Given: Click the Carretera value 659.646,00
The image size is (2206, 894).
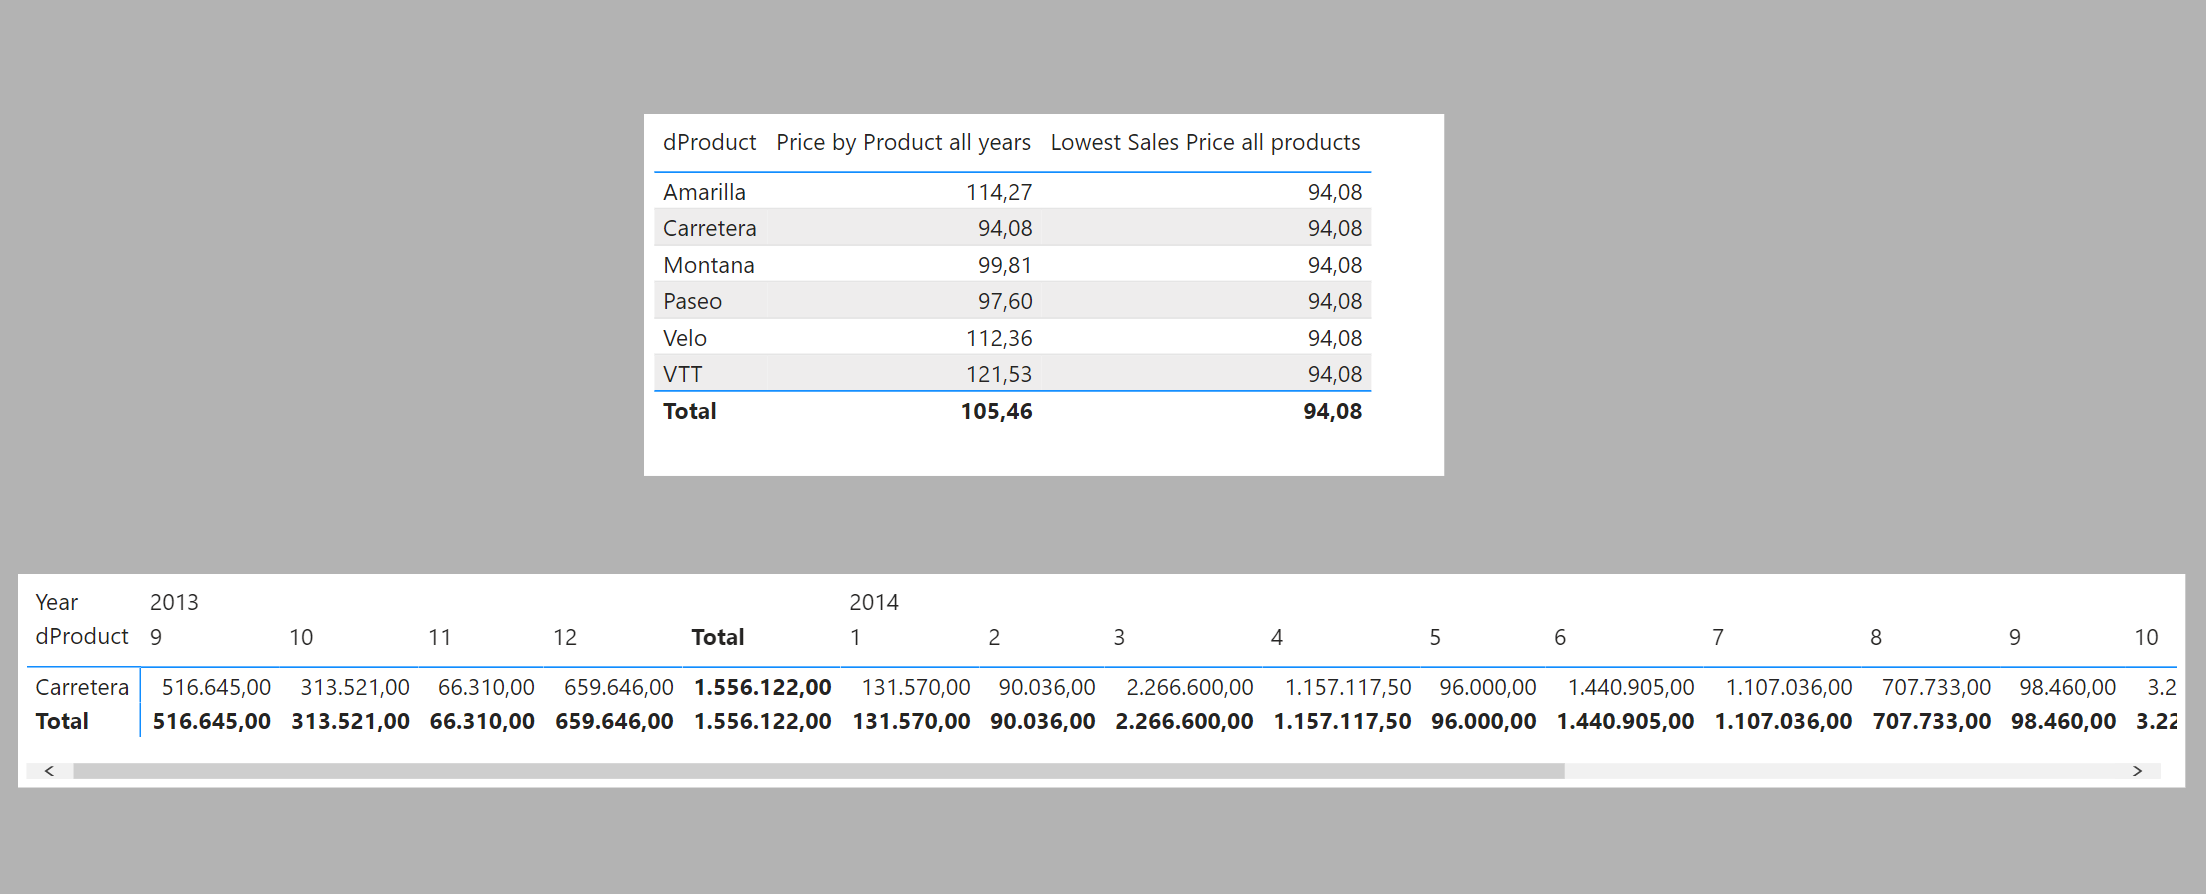Looking at the screenshot, I should click(619, 687).
